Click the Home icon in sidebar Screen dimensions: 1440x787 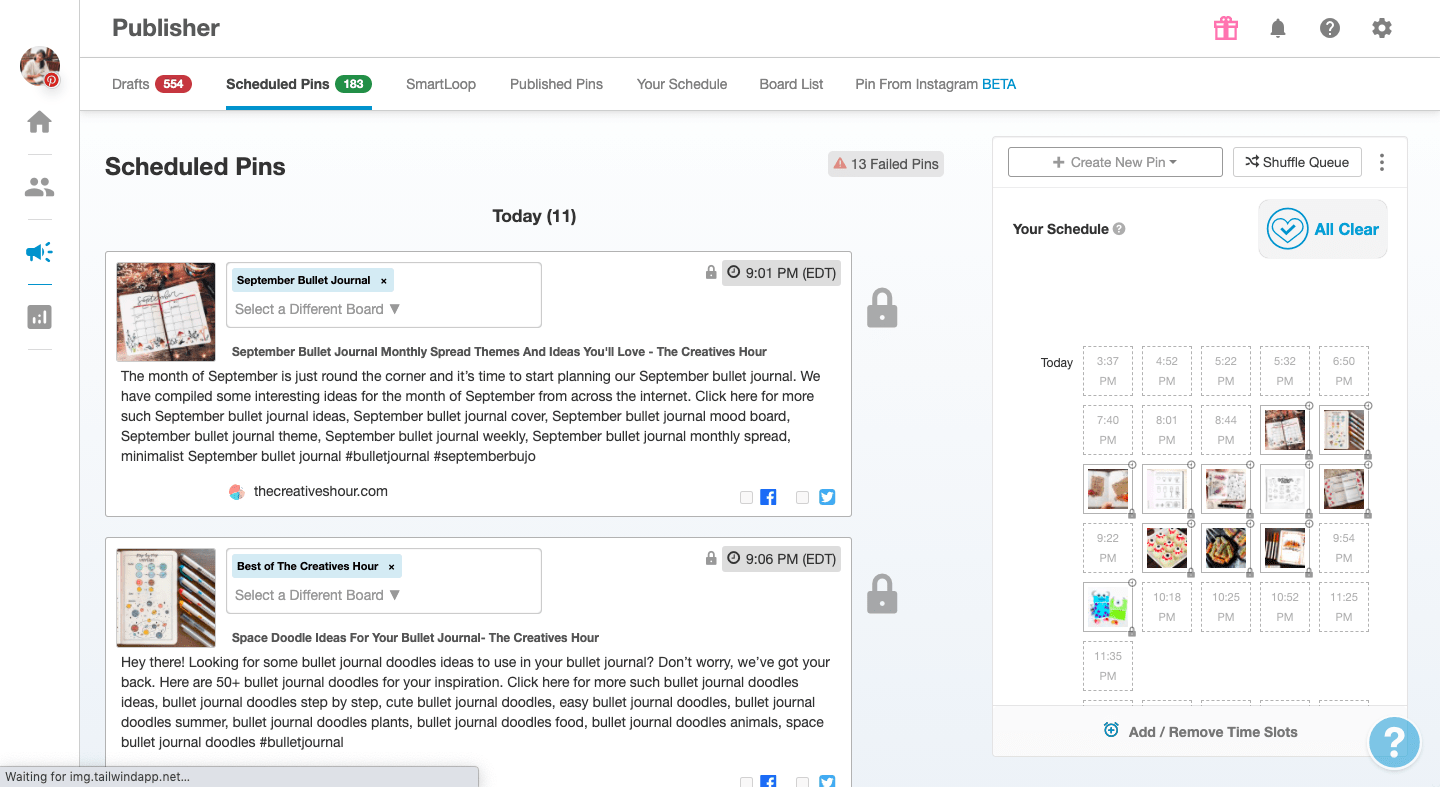[x=39, y=122]
